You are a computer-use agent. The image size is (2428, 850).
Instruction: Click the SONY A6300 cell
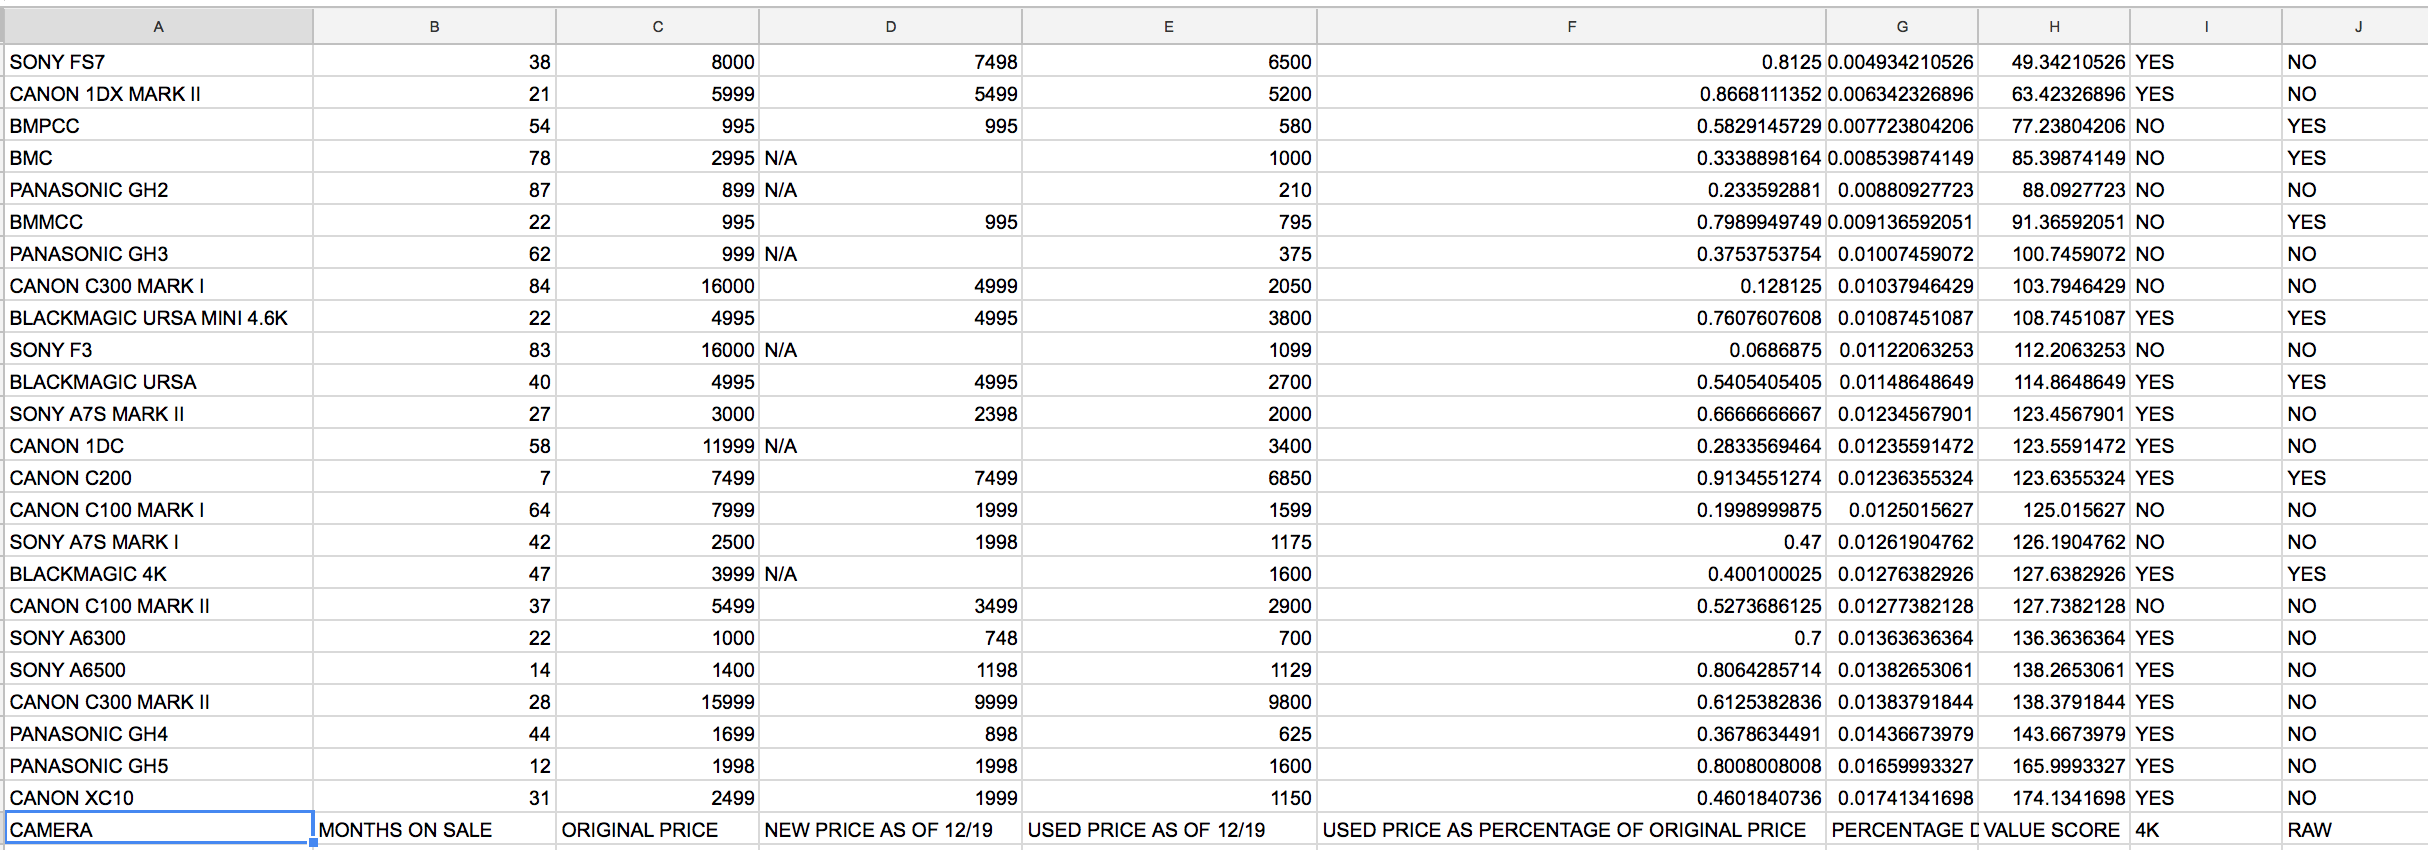158,638
